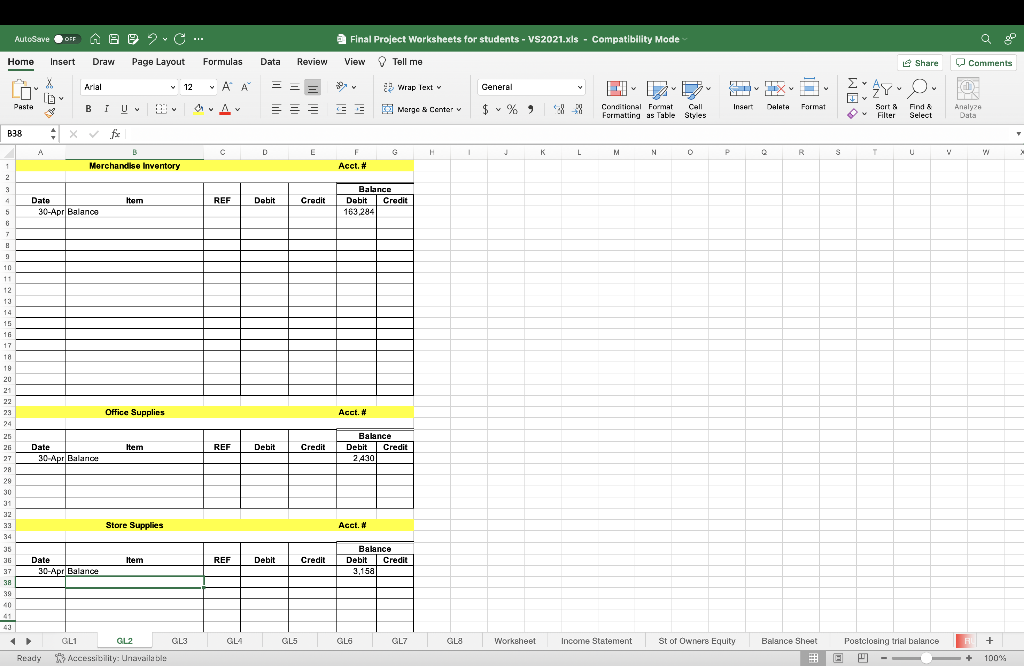Image resolution: width=1024 pixels, height=666 pixels.
Task: Toggle bottom vertical alignment
Action: pyautogui.click(x=313, y=87)
